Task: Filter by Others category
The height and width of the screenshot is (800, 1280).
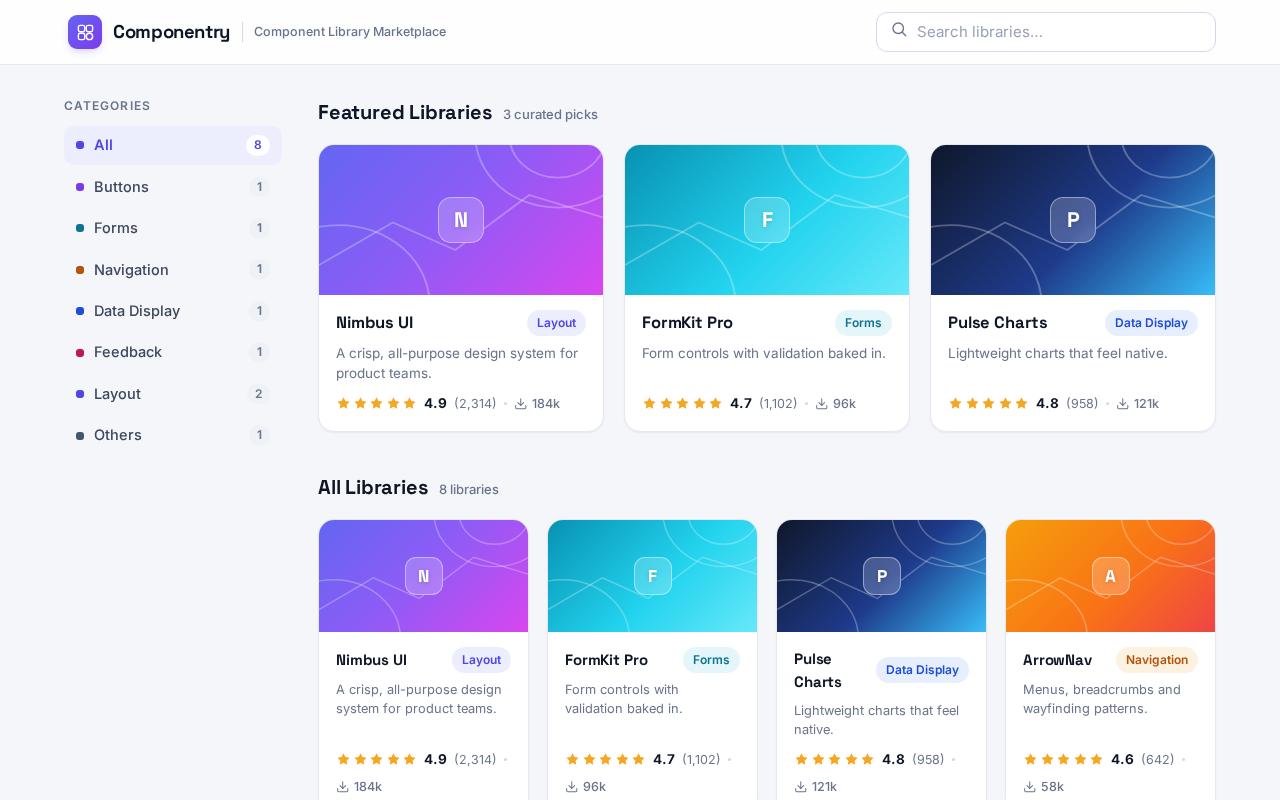Action: click(173, 435)
